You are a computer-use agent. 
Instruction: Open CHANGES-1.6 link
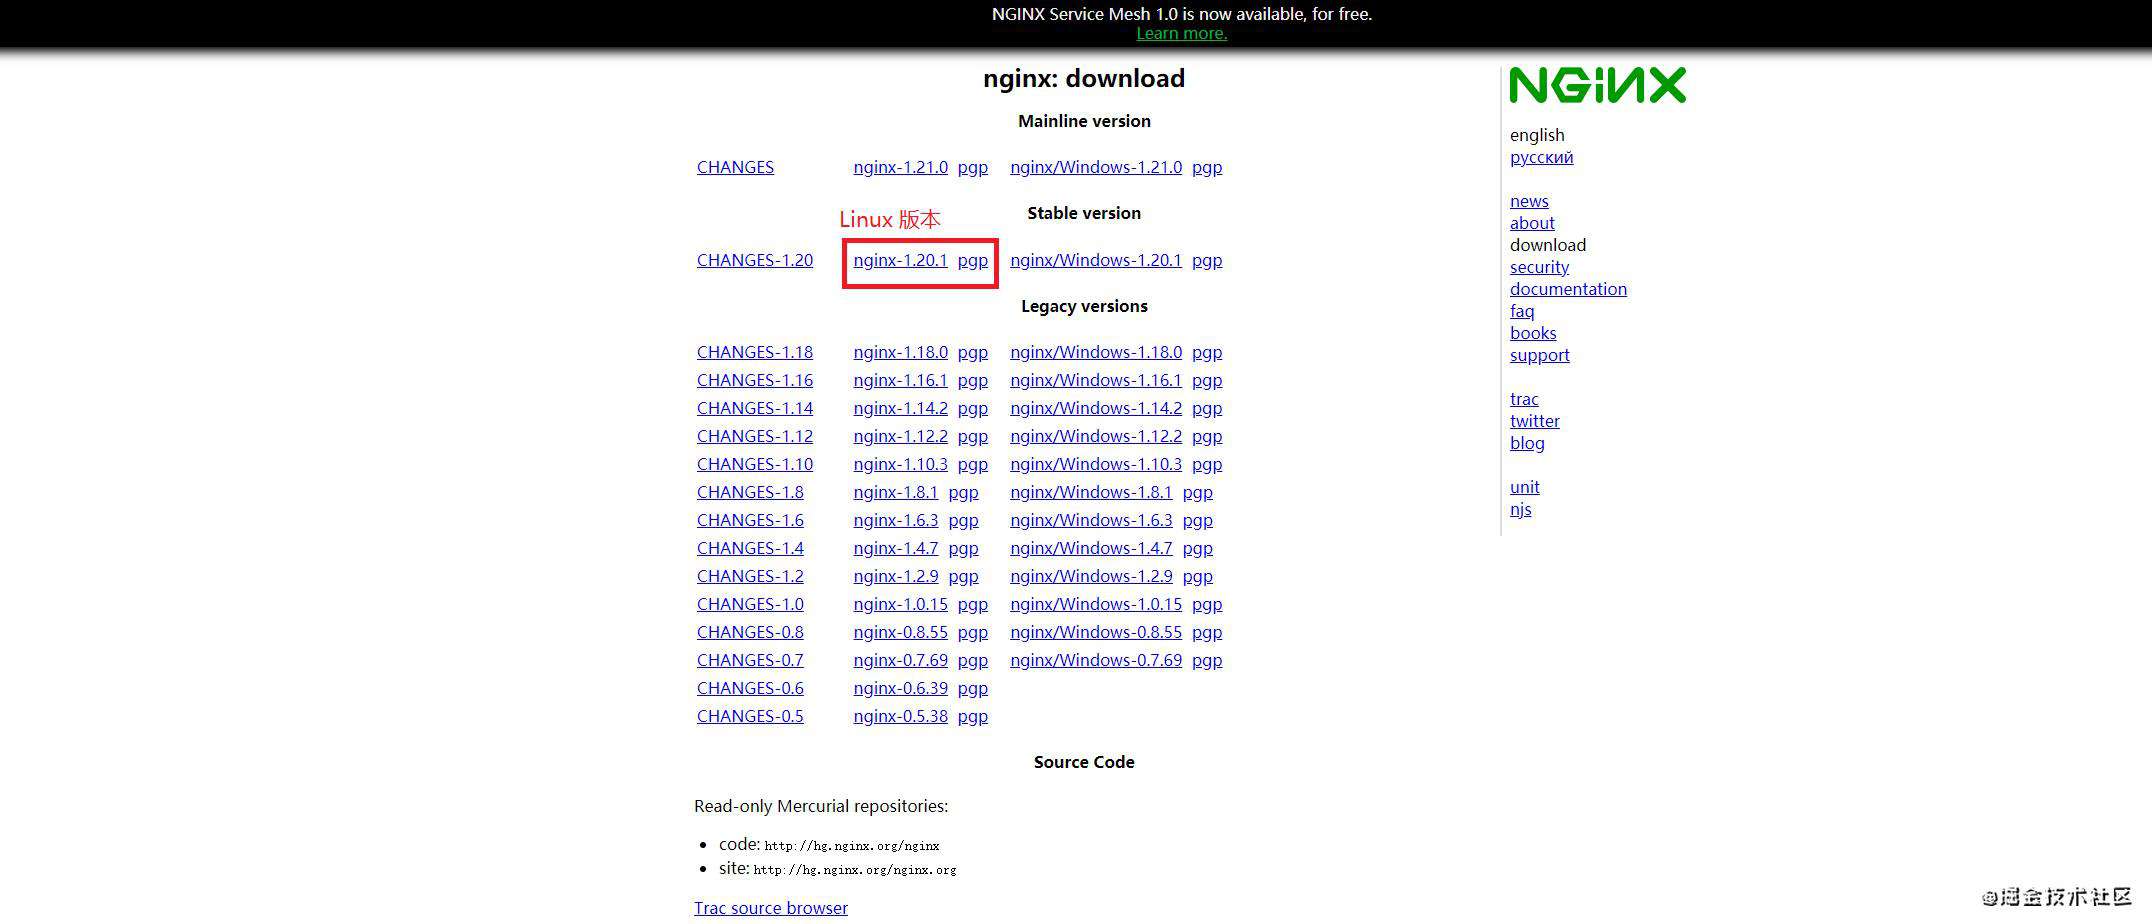750,520
